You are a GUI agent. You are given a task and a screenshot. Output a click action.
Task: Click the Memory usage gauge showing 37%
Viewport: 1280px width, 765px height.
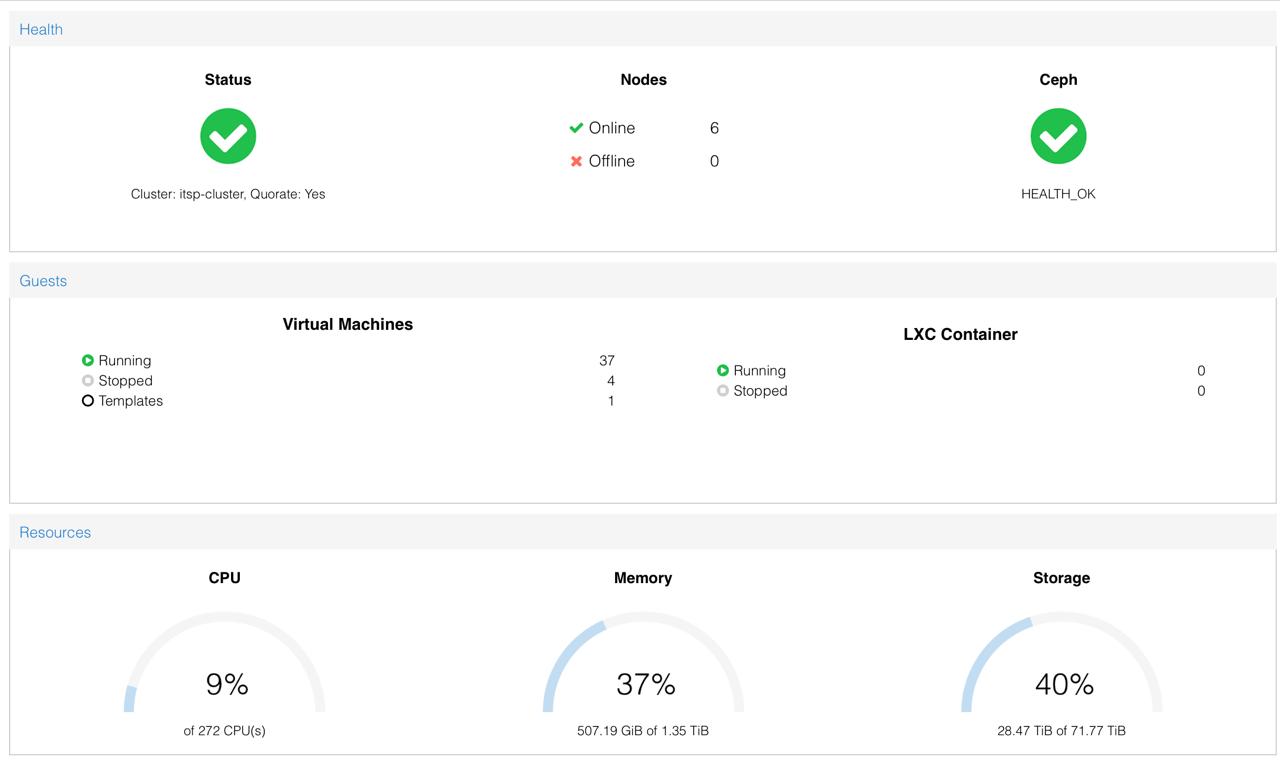pos(643,662)
